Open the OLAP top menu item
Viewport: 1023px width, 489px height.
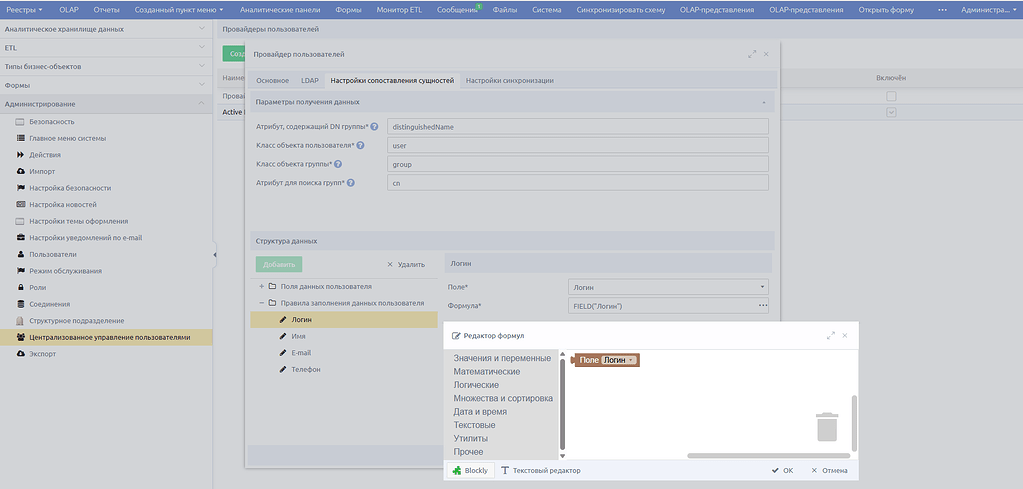point(69,10)
